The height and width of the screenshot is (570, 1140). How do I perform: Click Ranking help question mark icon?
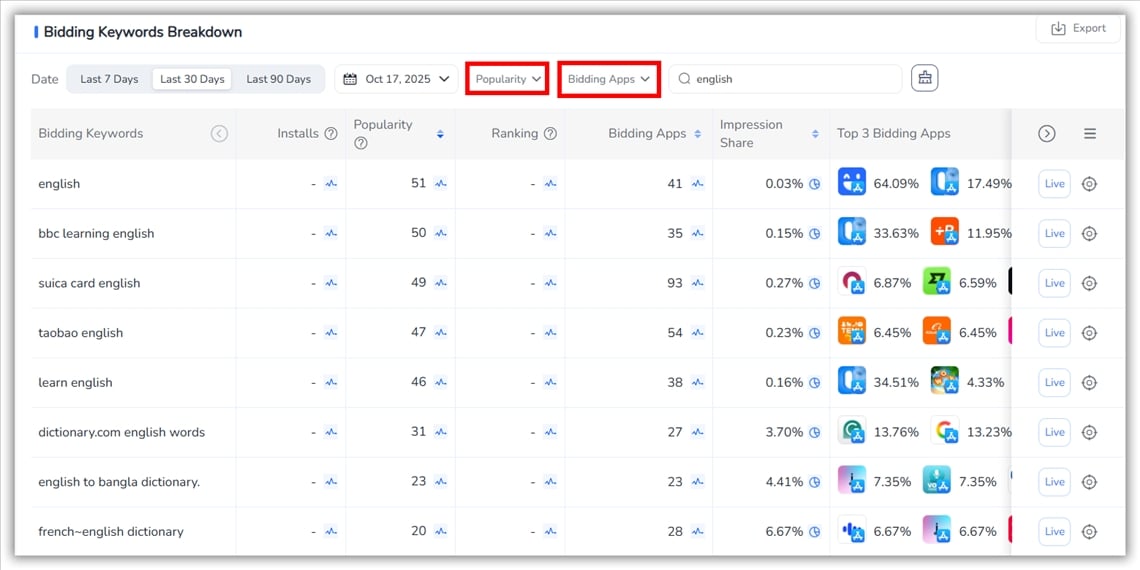(x=550, y=134)
